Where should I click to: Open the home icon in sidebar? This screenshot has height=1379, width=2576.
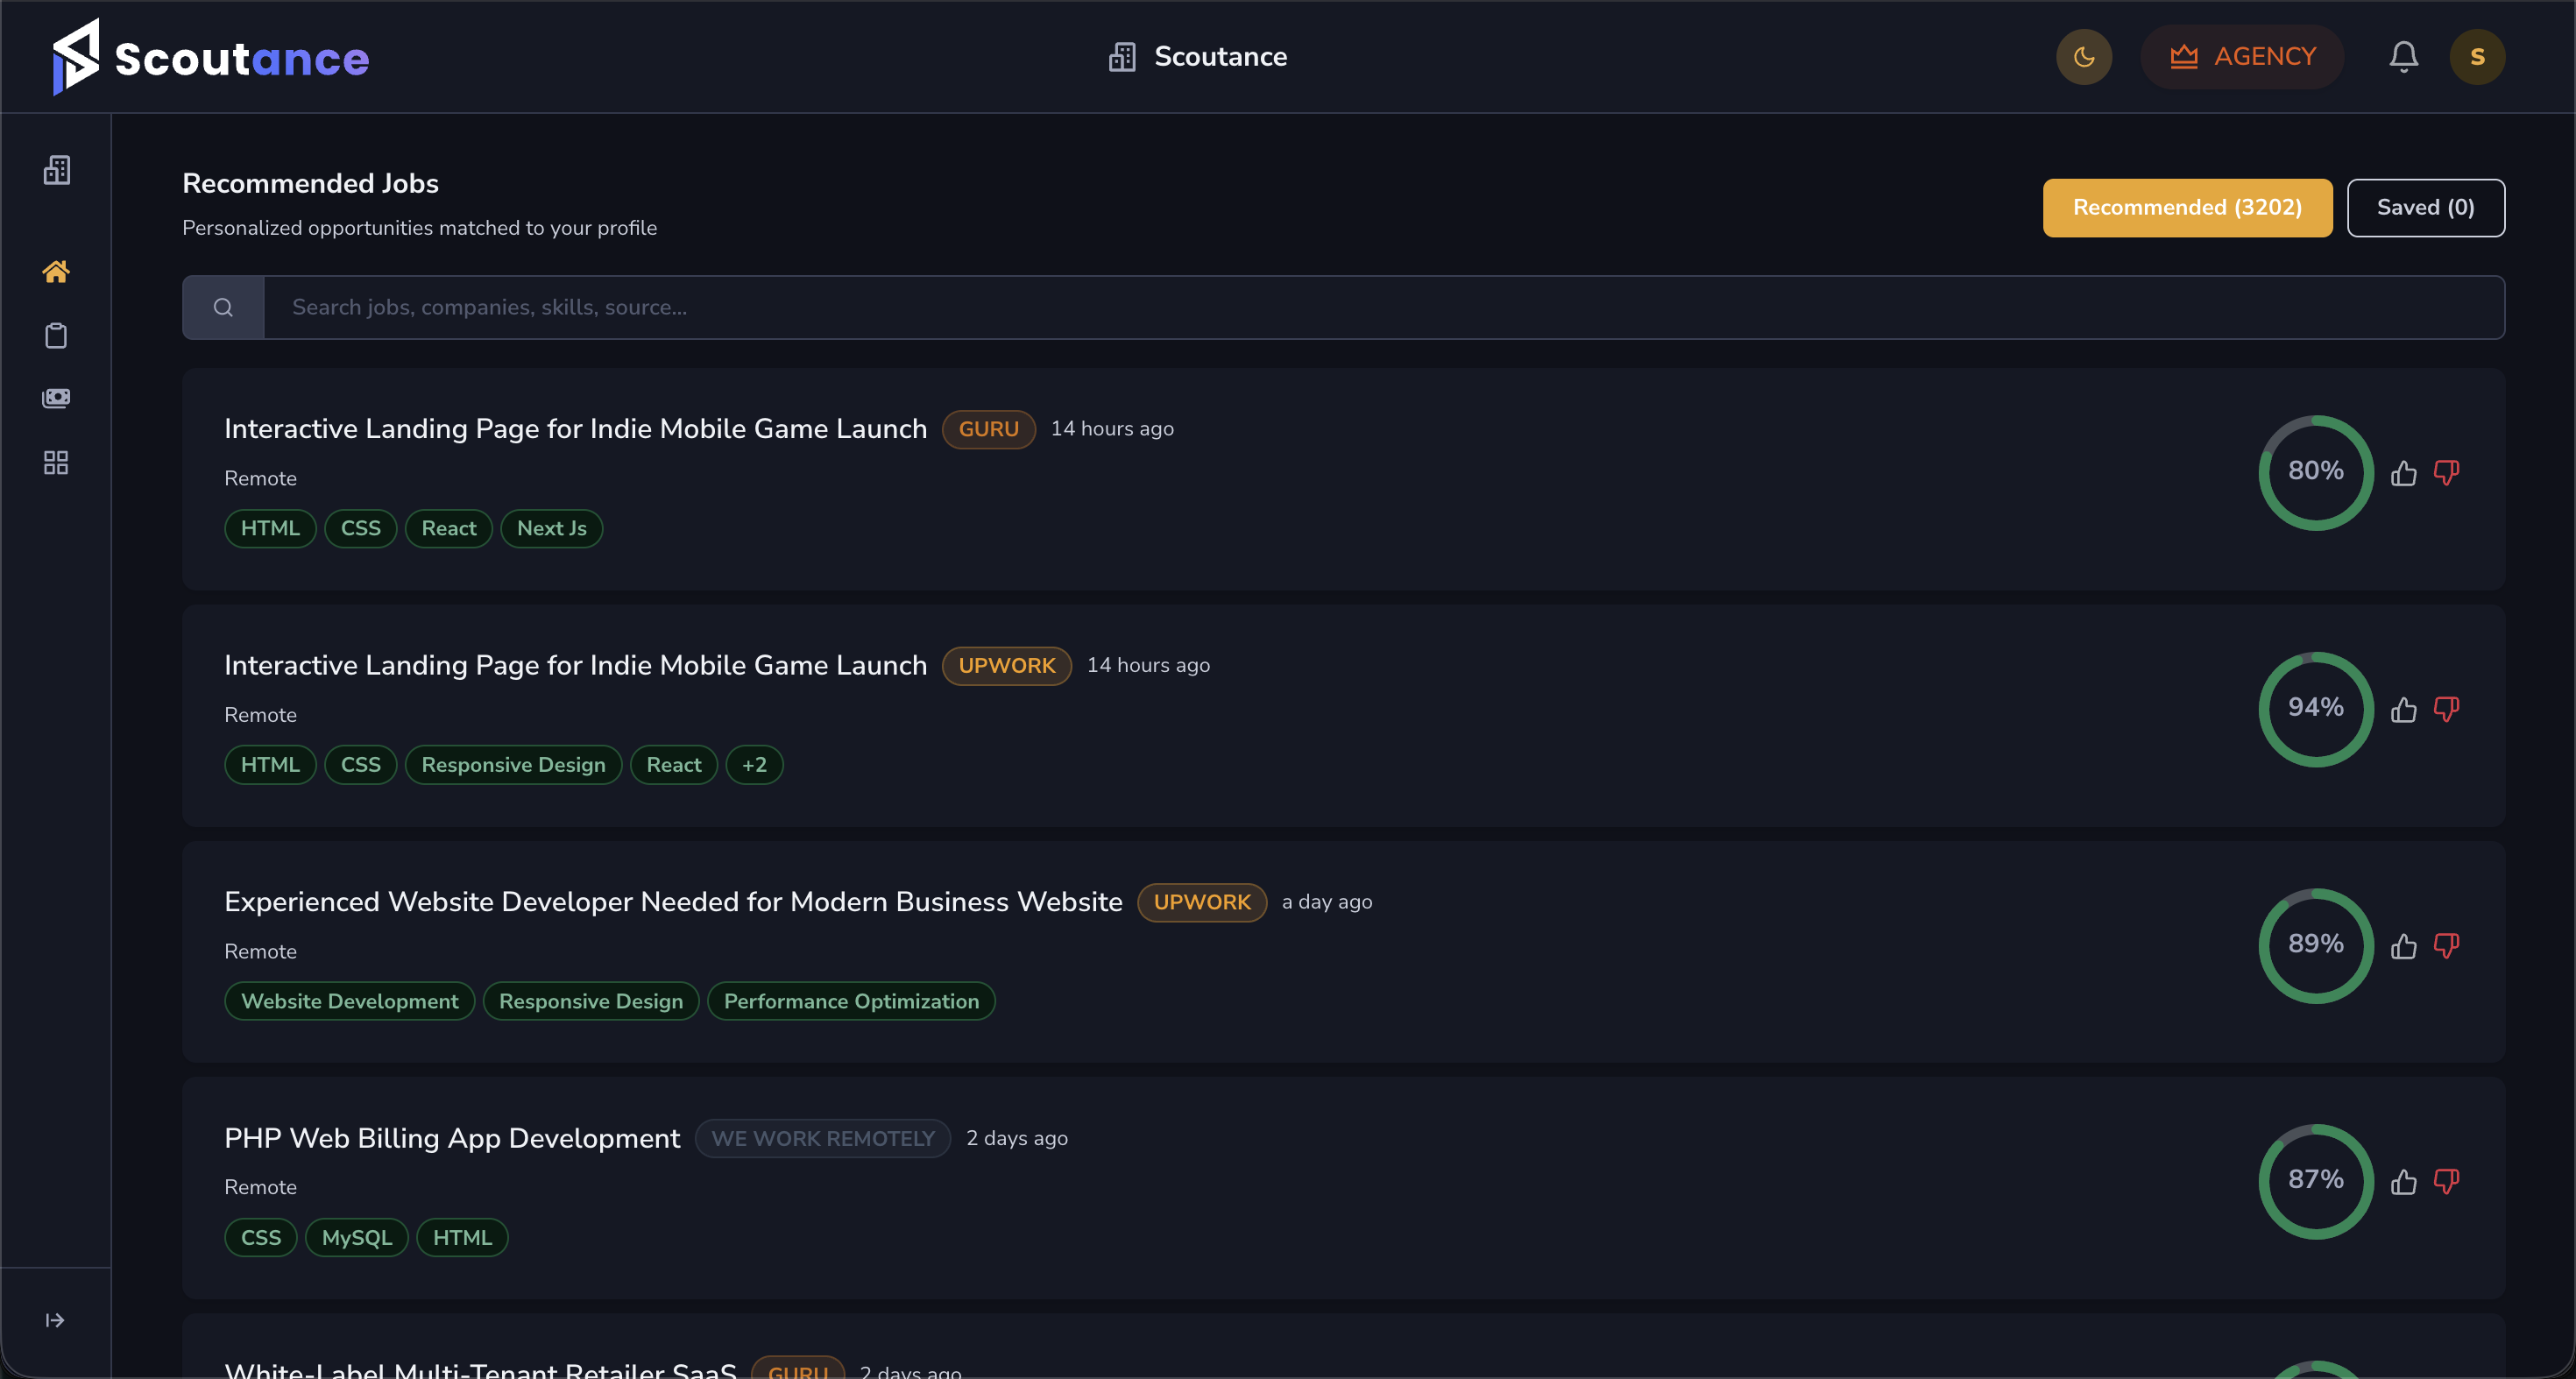[x=56, y=271]
